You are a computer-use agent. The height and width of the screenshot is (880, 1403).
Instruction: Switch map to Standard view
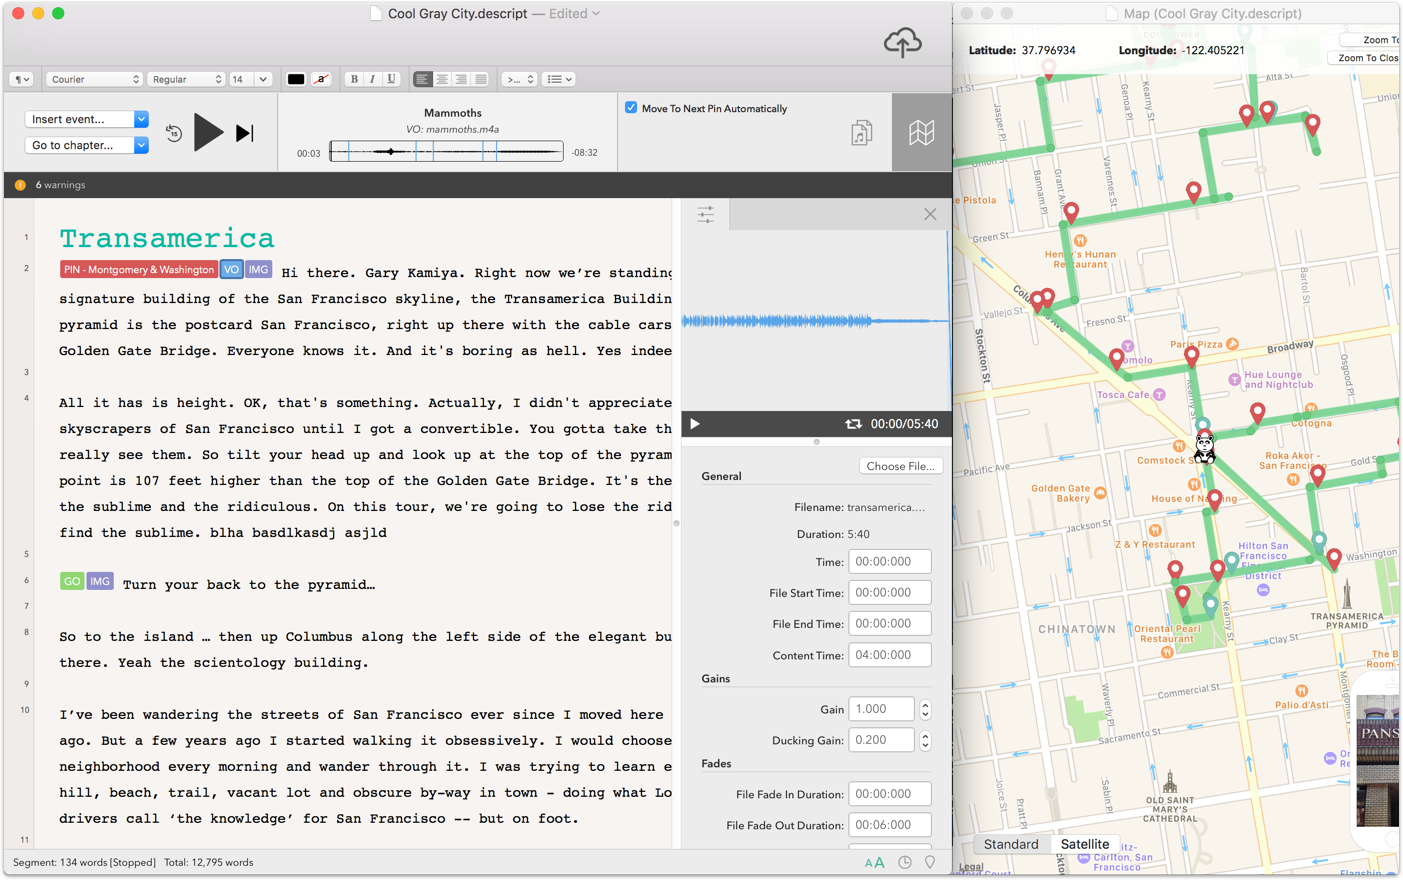tap(1011, 844)
